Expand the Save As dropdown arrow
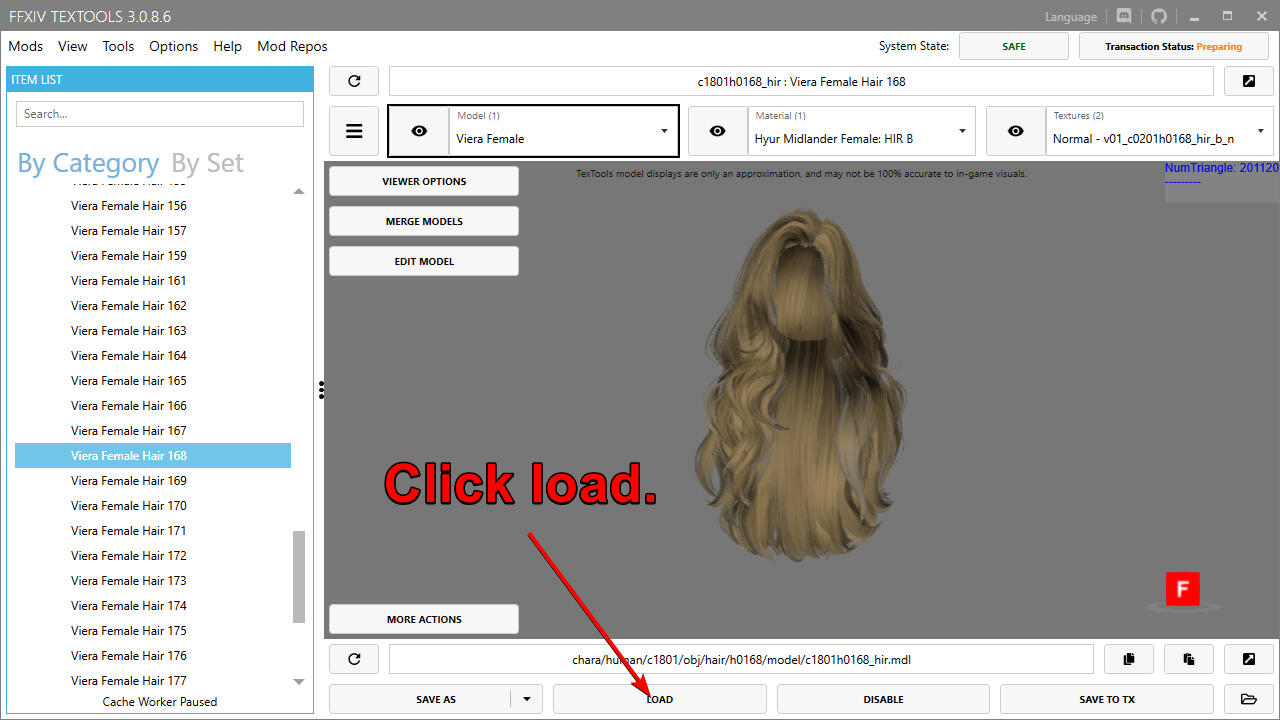1280x720 pixels. pos(527,699)
